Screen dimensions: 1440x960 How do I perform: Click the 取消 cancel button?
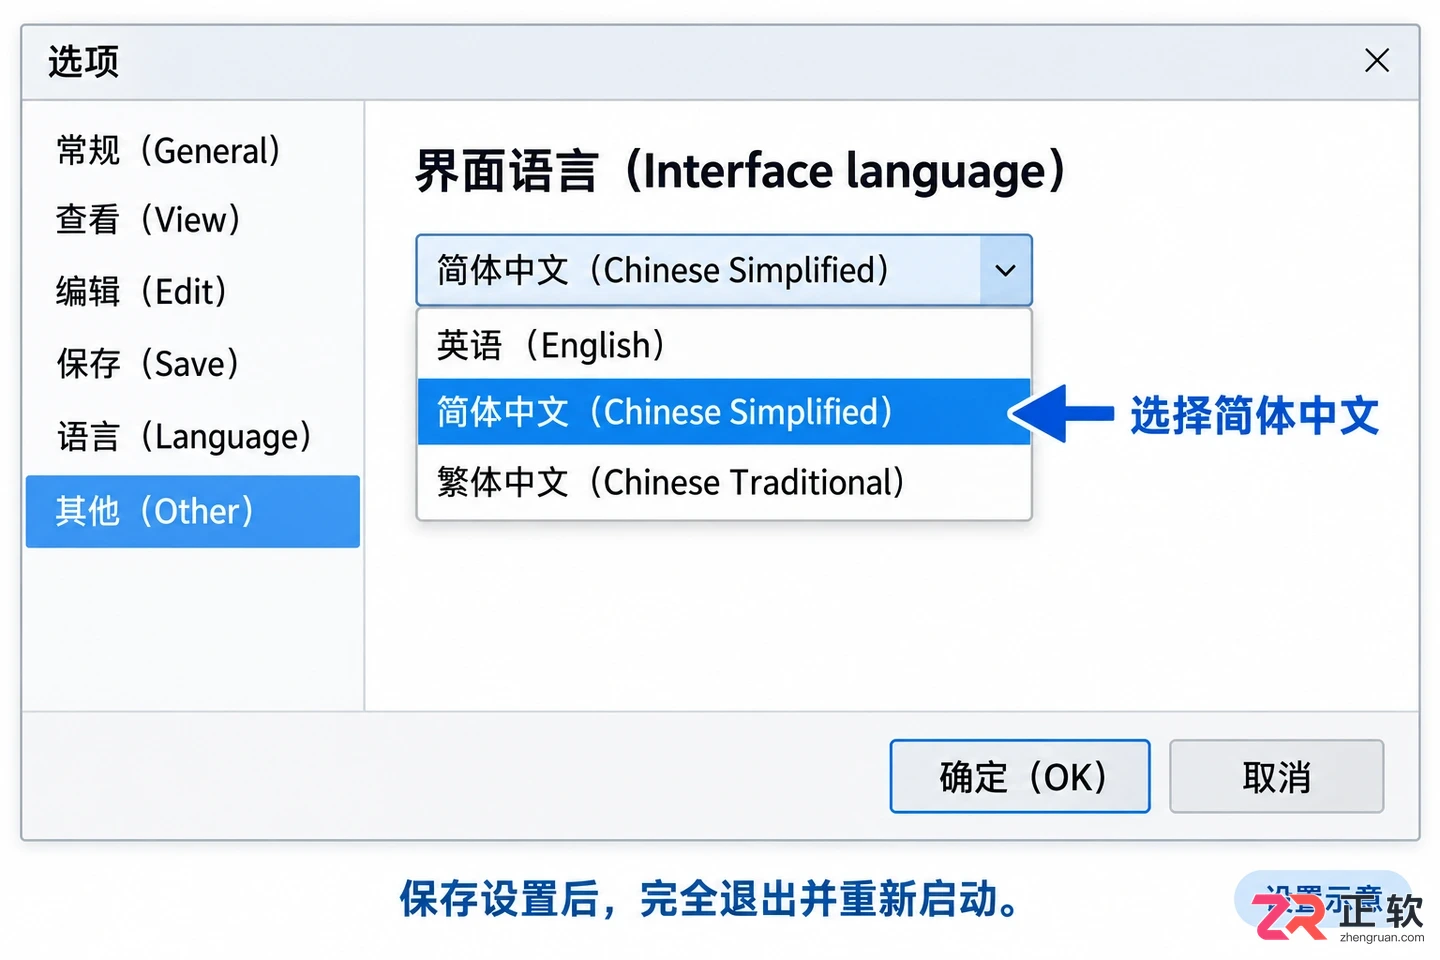pos(1277,776)
